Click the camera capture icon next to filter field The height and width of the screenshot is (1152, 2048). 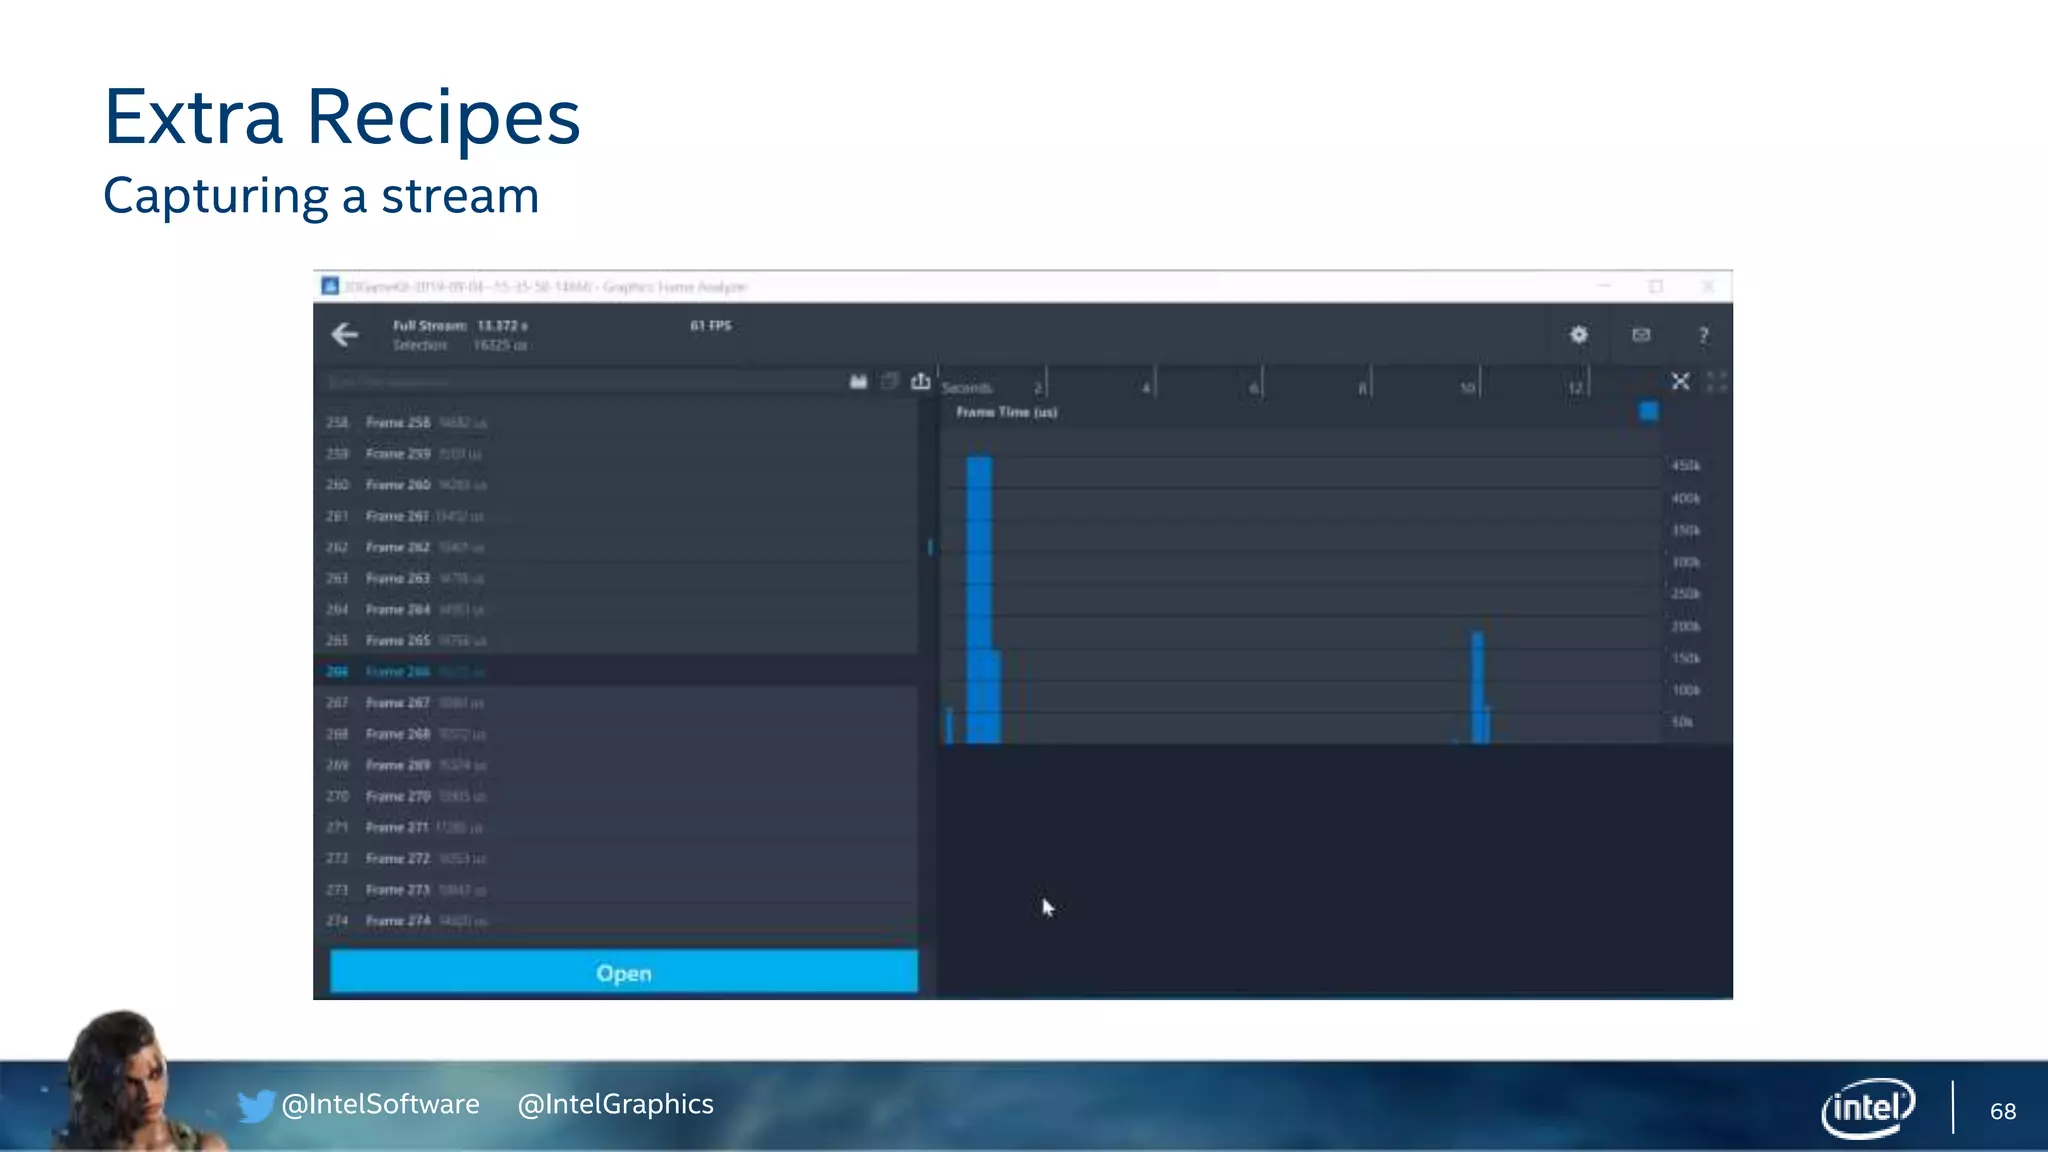pyautogui.click(x=858, y=381)
